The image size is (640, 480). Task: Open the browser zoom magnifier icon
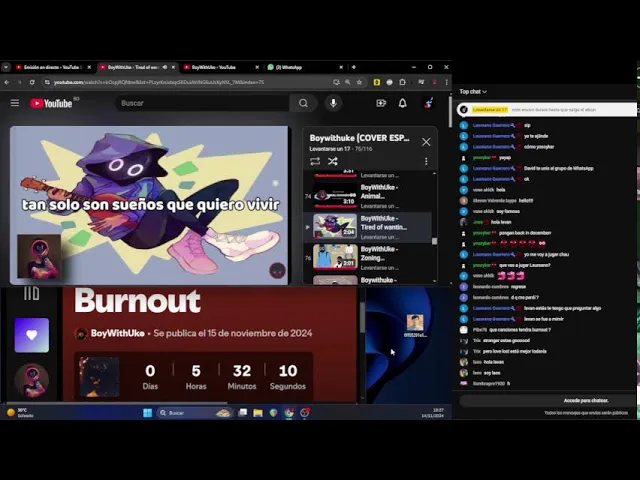point(348,82)
